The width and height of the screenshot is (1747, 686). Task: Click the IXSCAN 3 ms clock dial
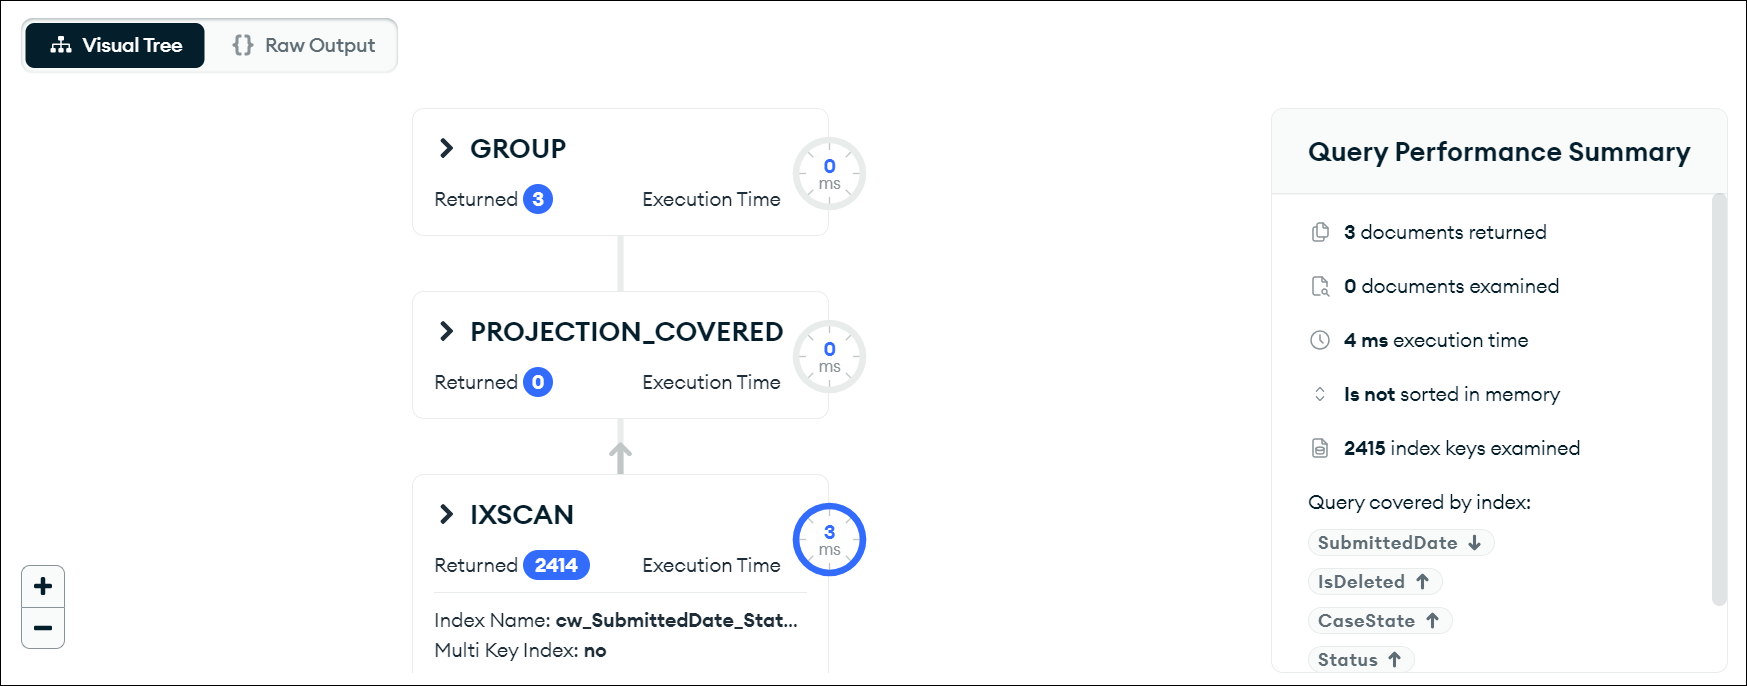point(829,539)
